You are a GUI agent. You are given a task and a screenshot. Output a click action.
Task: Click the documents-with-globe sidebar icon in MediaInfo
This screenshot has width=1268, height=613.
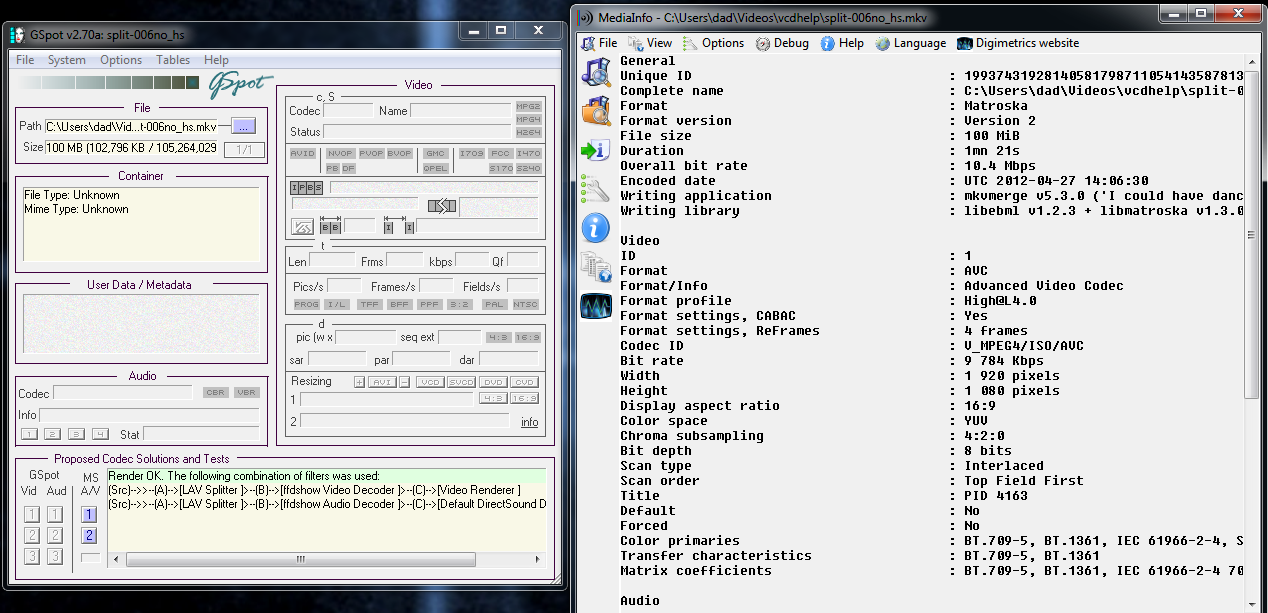tap(597, 267)
